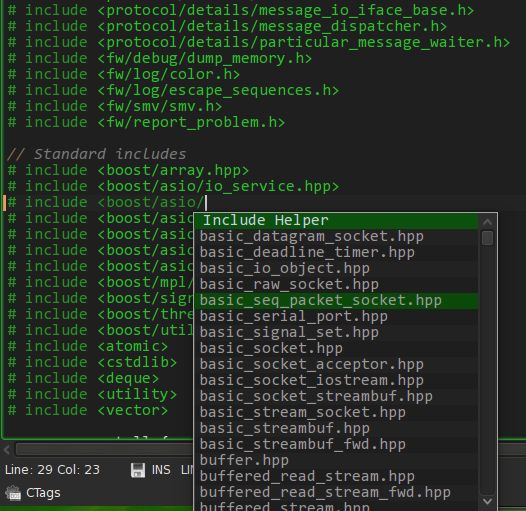526x511 pixels.
Task: Click the message_io_iface_base.h include line
Action: pyautogui.click(x=241, y=10)
